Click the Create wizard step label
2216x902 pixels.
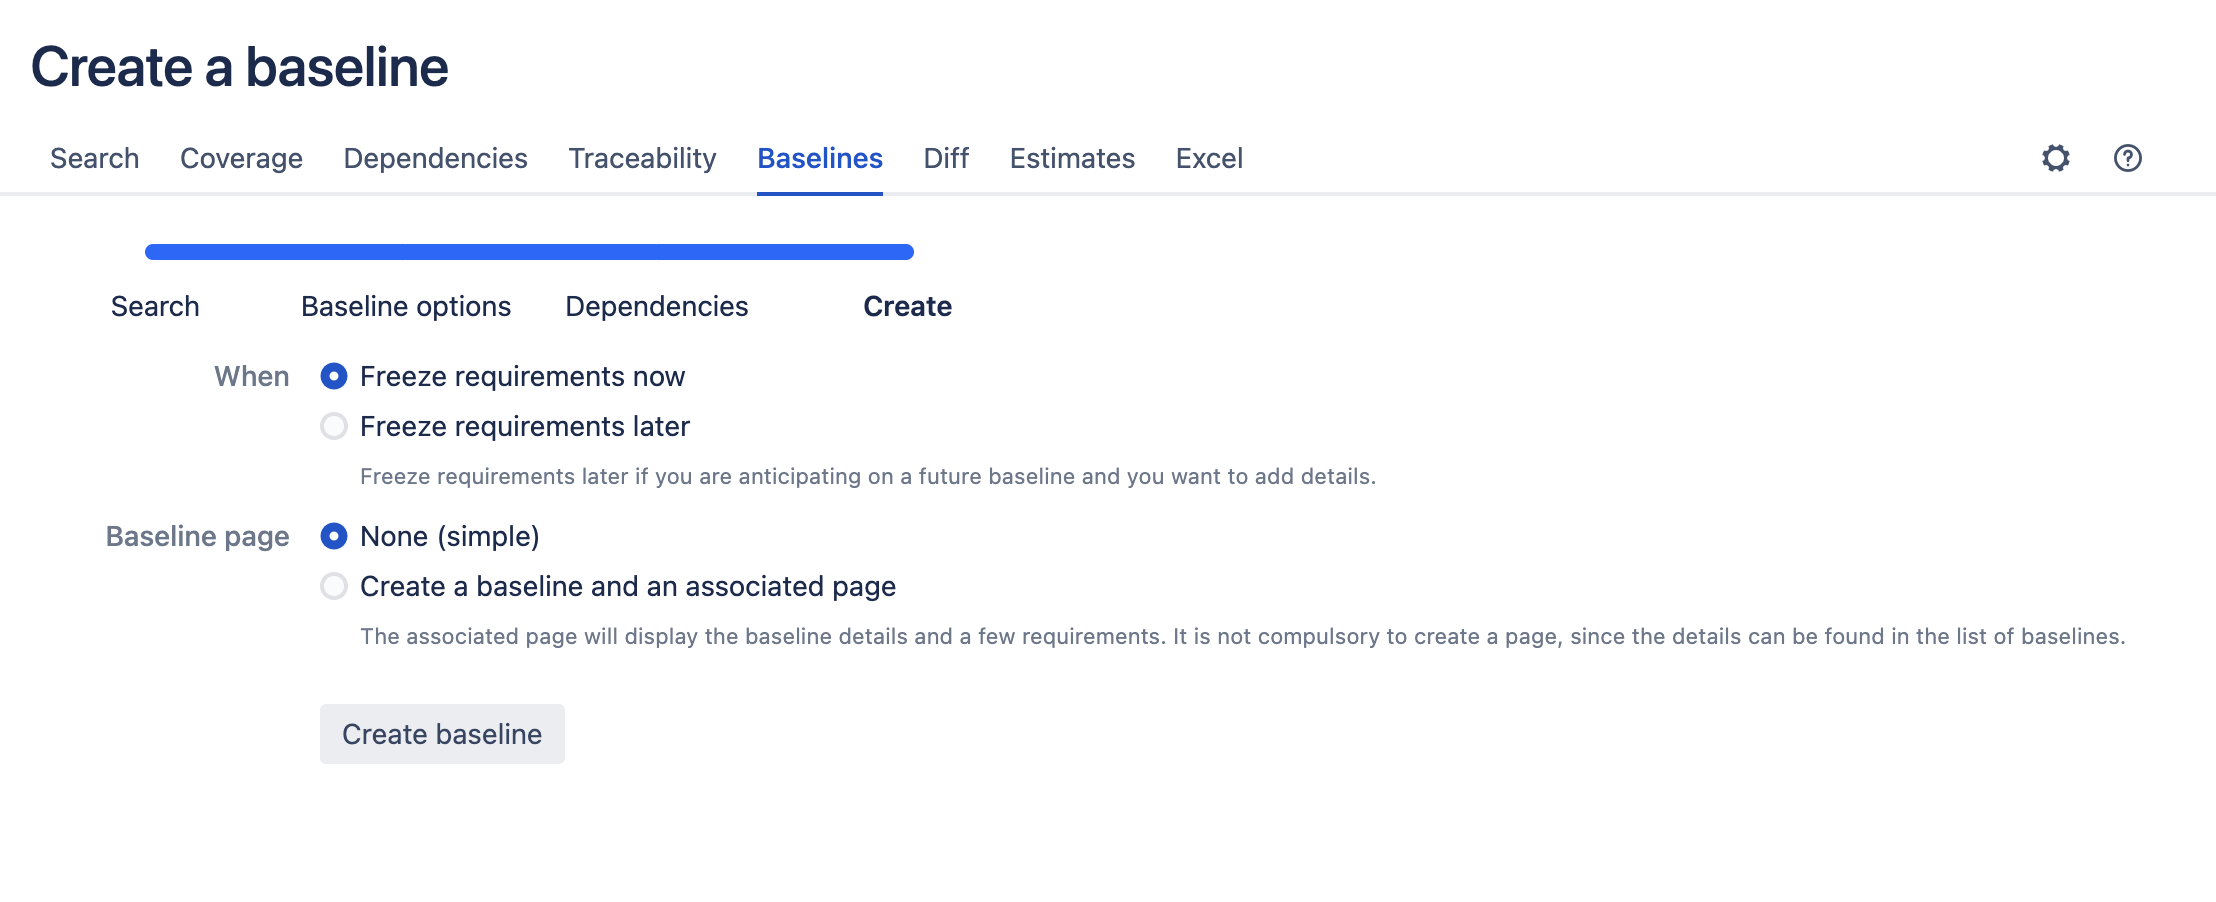coord(907,307)
